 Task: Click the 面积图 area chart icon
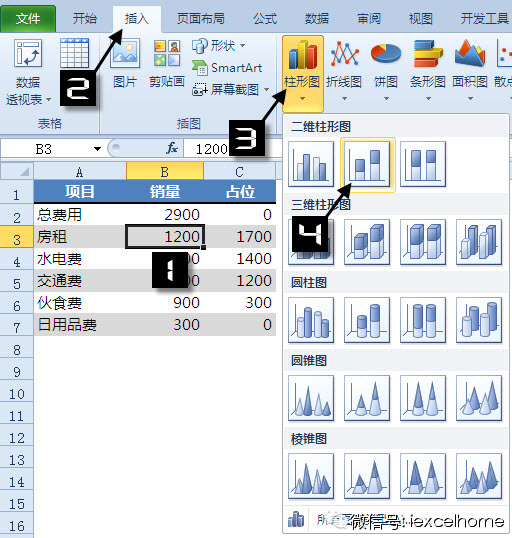470,54
